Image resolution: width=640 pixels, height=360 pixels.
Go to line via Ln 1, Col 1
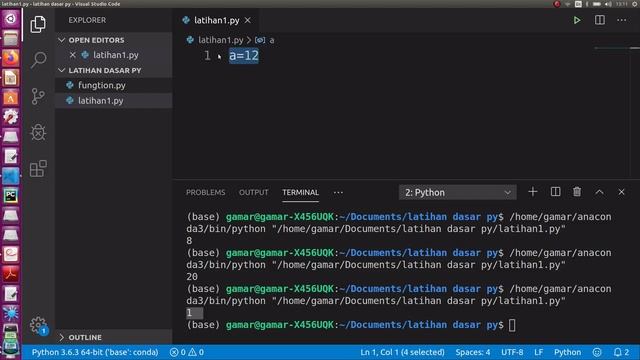[402, 352]
